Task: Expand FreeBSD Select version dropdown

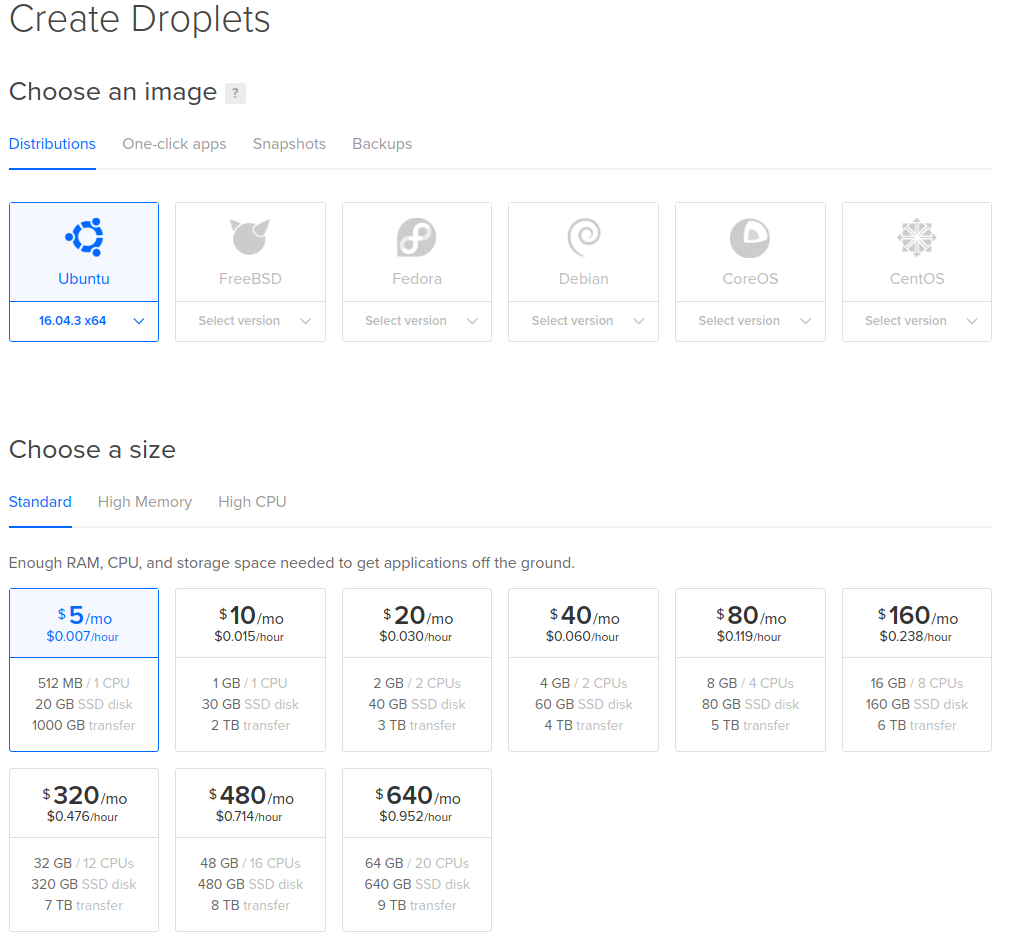Action: point(250,321)
